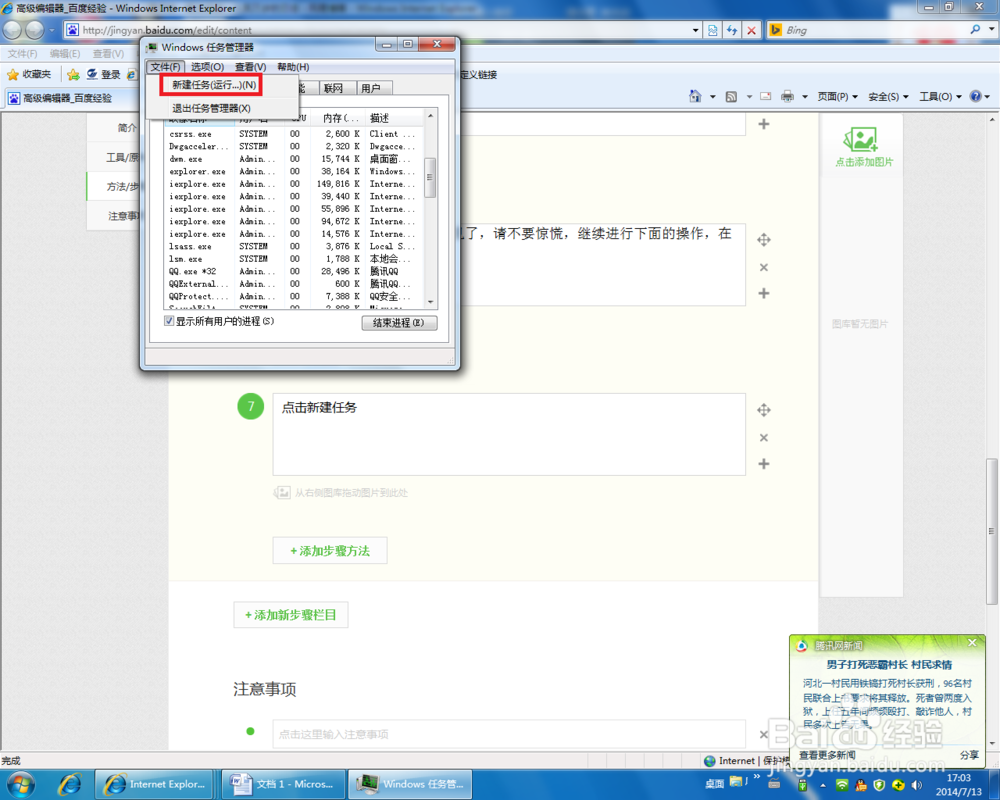
Task: Click the 内存 column header
Action: click(340, 118)
